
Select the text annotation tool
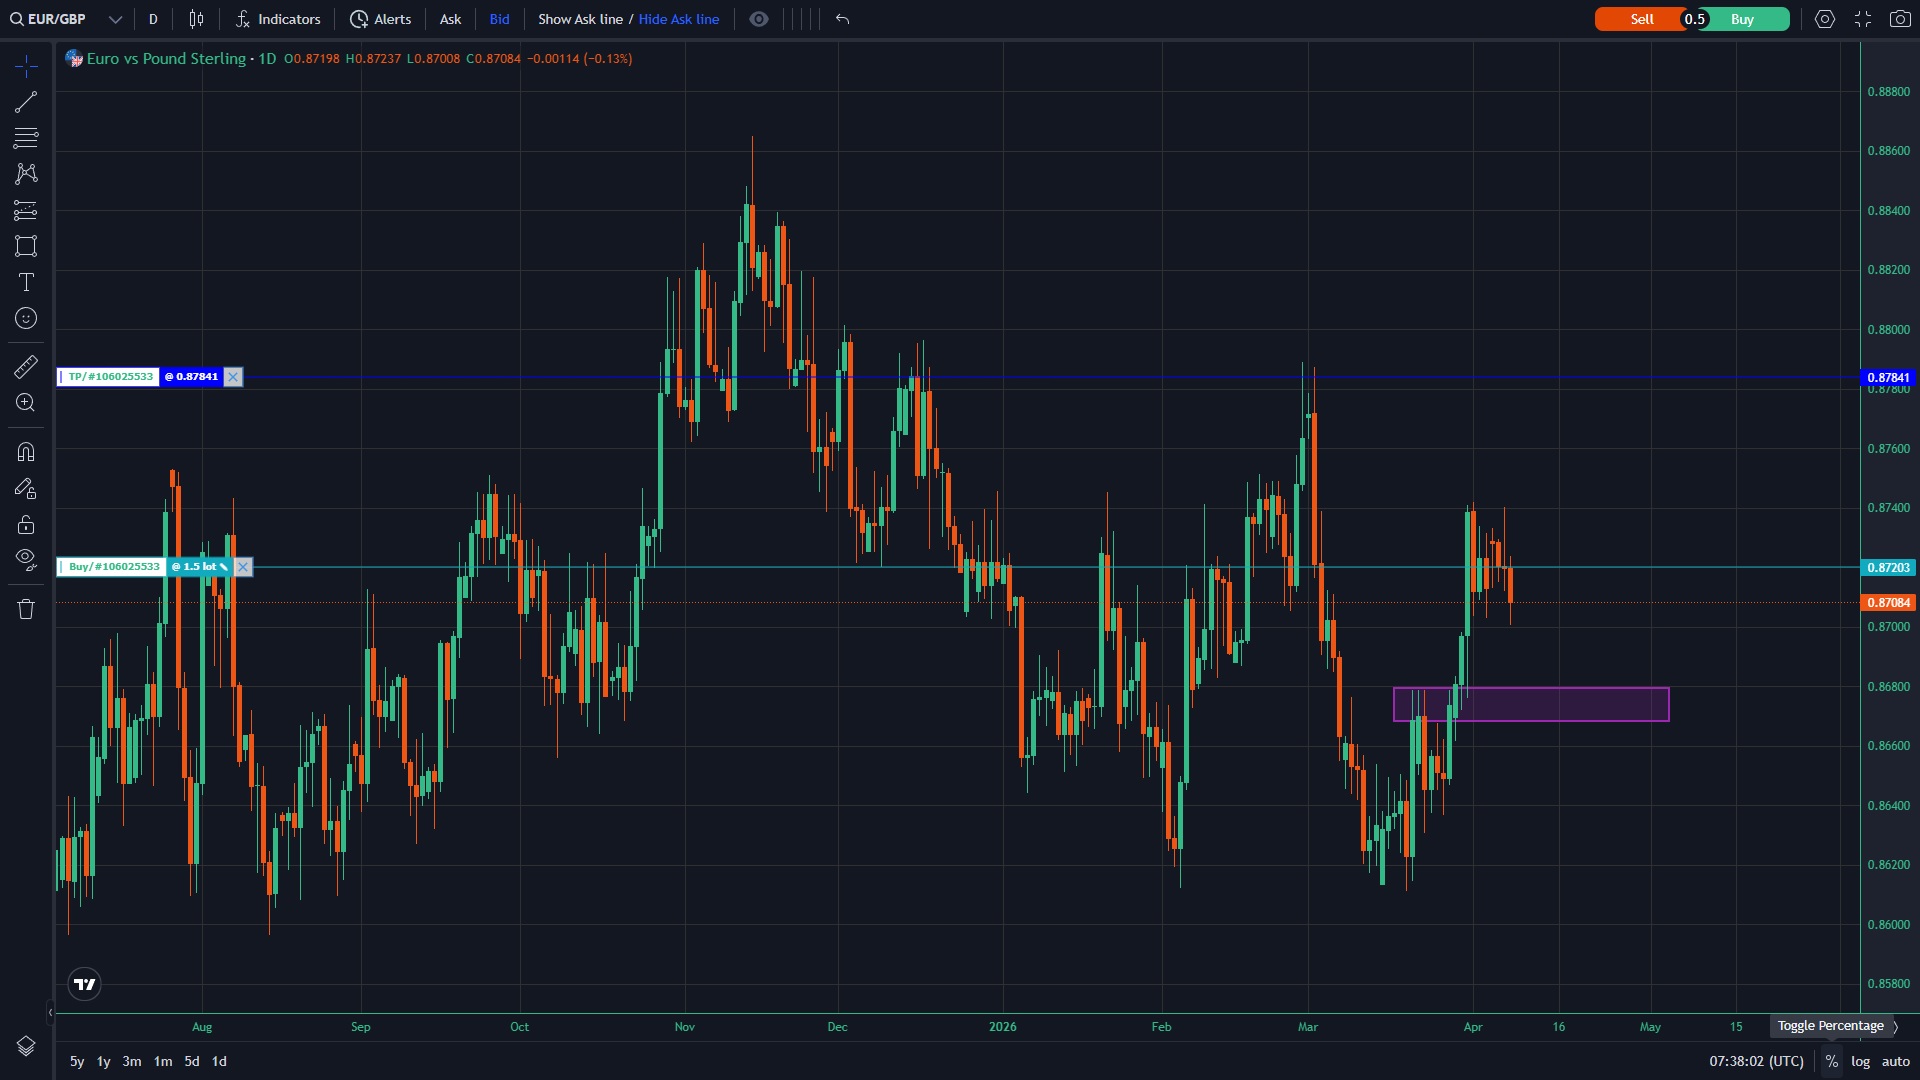coord(26,282)
